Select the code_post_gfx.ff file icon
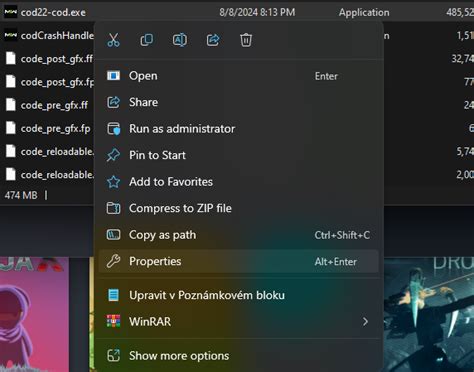 point(11,58)
